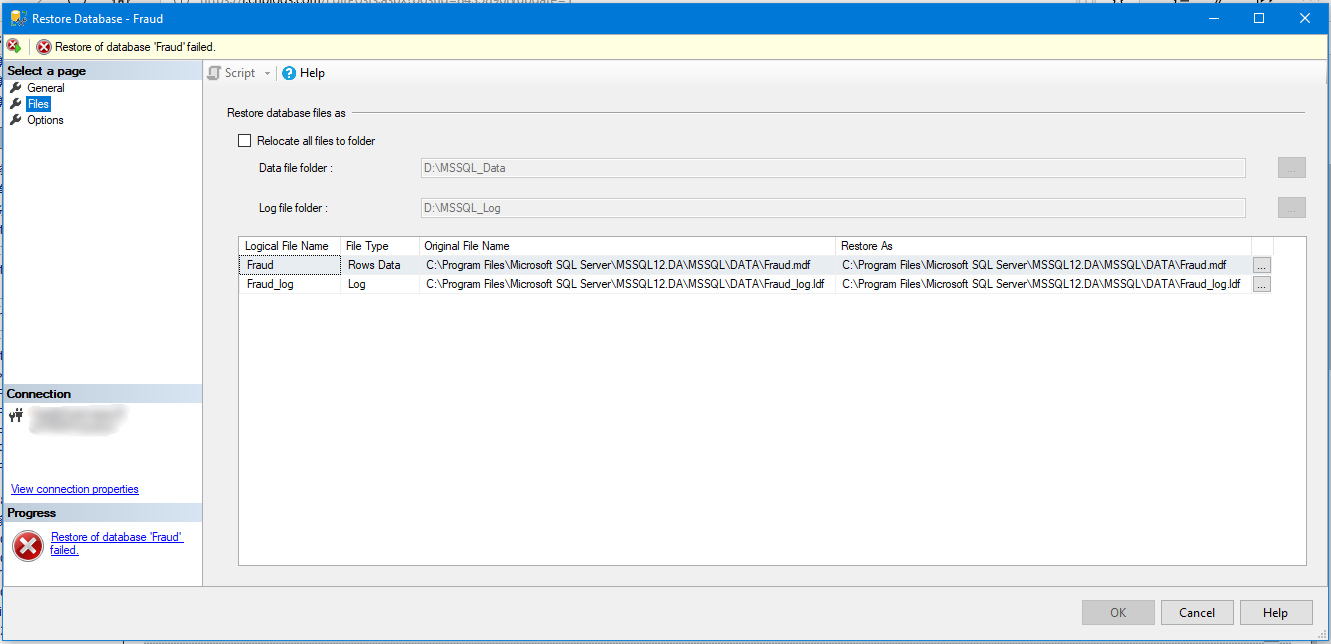This screenshot has height=644, width=1331.
Task: Click the red failure icon in Progress
Action: [x=28, y=545]
